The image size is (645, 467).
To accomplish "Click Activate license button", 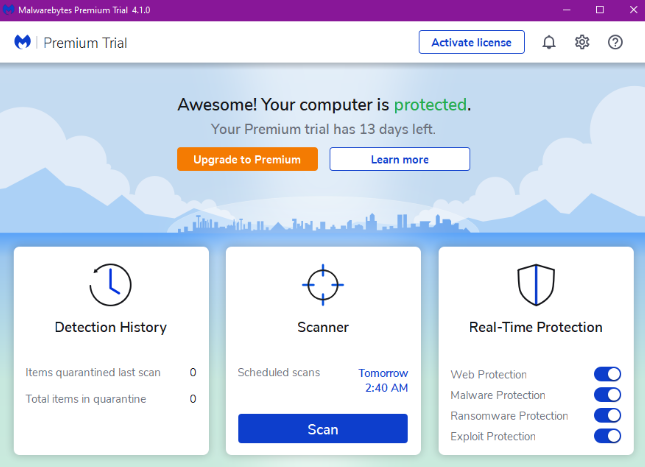I will click(x=471, y=42).
